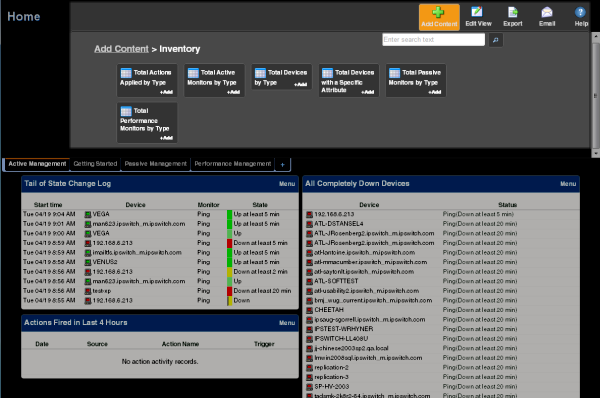Viewport: 600px width, 398px height.
Task: Open IPSTEST-WRHYNER device
Action: [x=344, y=329]
